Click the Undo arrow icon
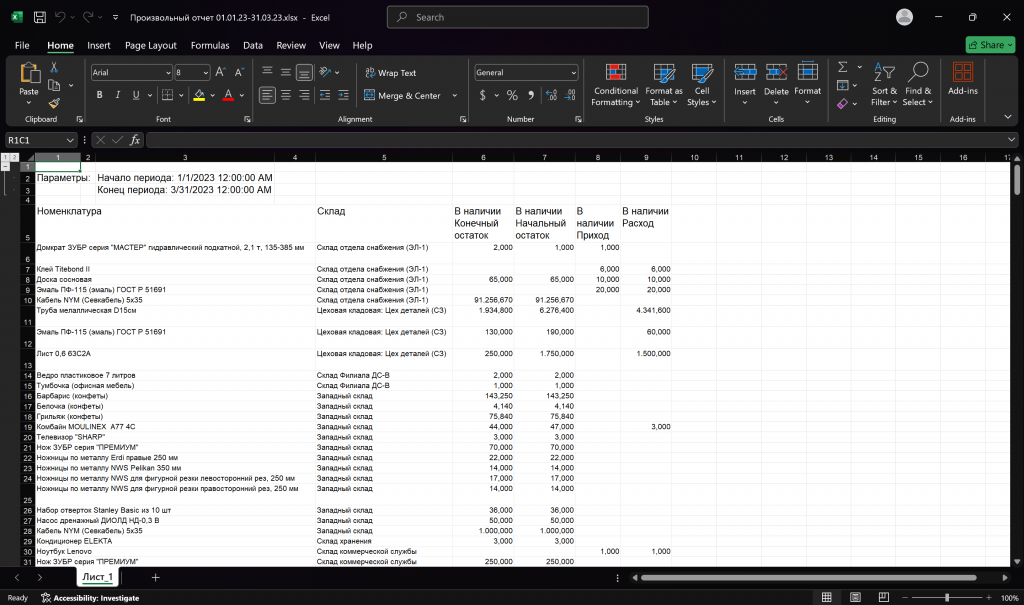1024x605 pixels. [60, 18]
